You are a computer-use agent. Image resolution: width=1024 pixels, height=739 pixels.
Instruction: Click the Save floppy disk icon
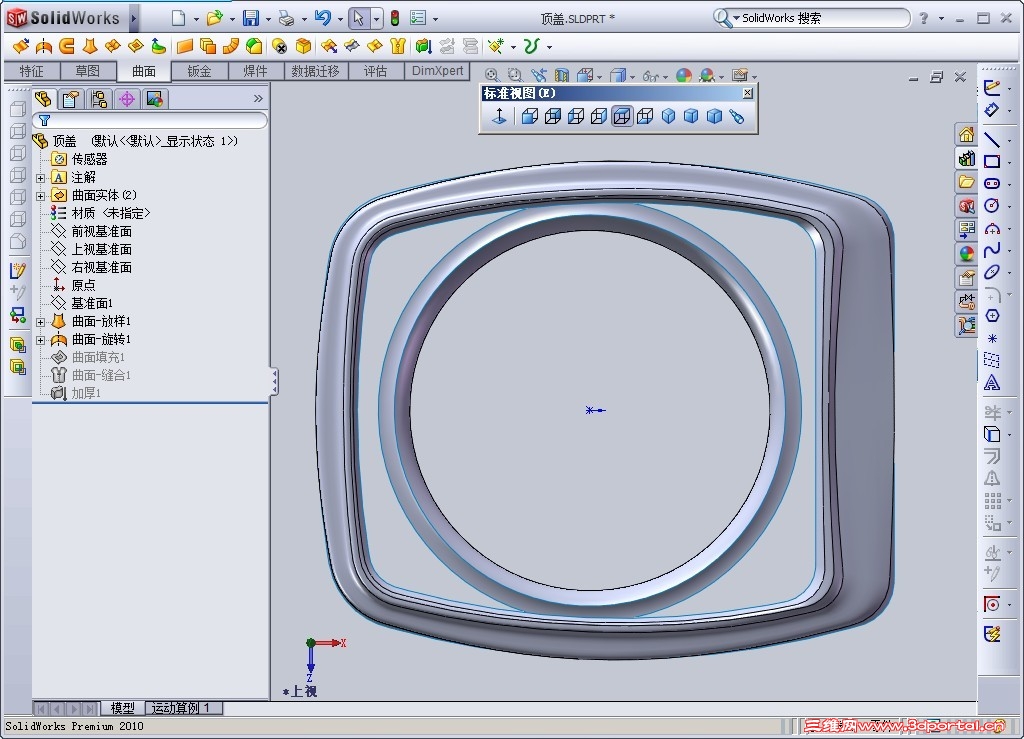pyautogui.click(x=251, y=18)
